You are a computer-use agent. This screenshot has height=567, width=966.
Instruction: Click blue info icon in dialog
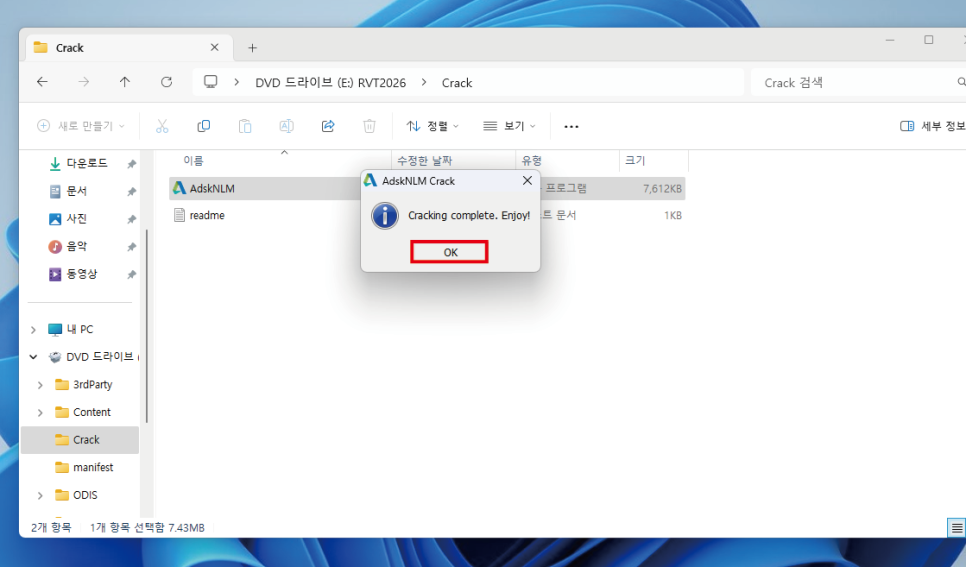coord(385,216)
